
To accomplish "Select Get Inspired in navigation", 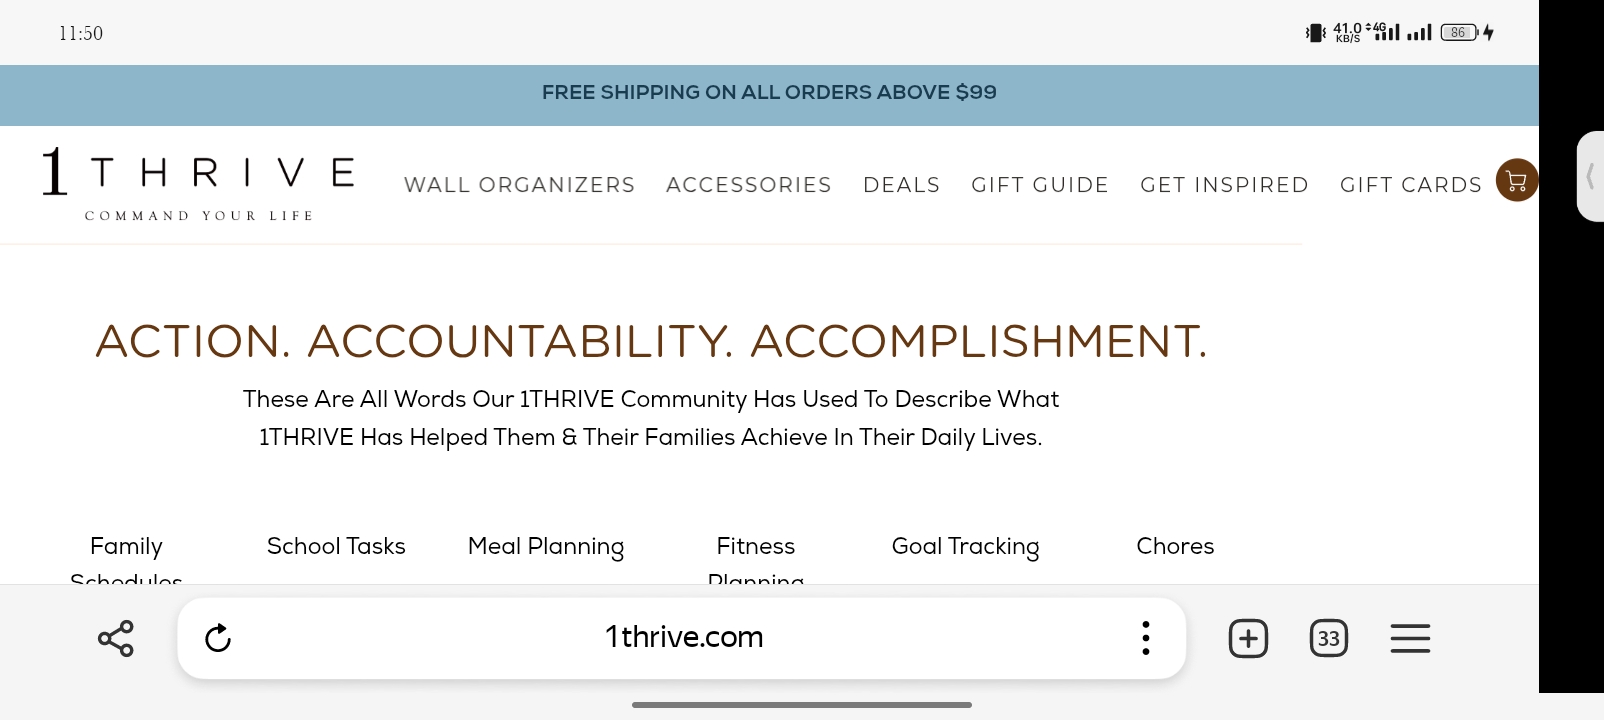I will tap(1224, 185).
